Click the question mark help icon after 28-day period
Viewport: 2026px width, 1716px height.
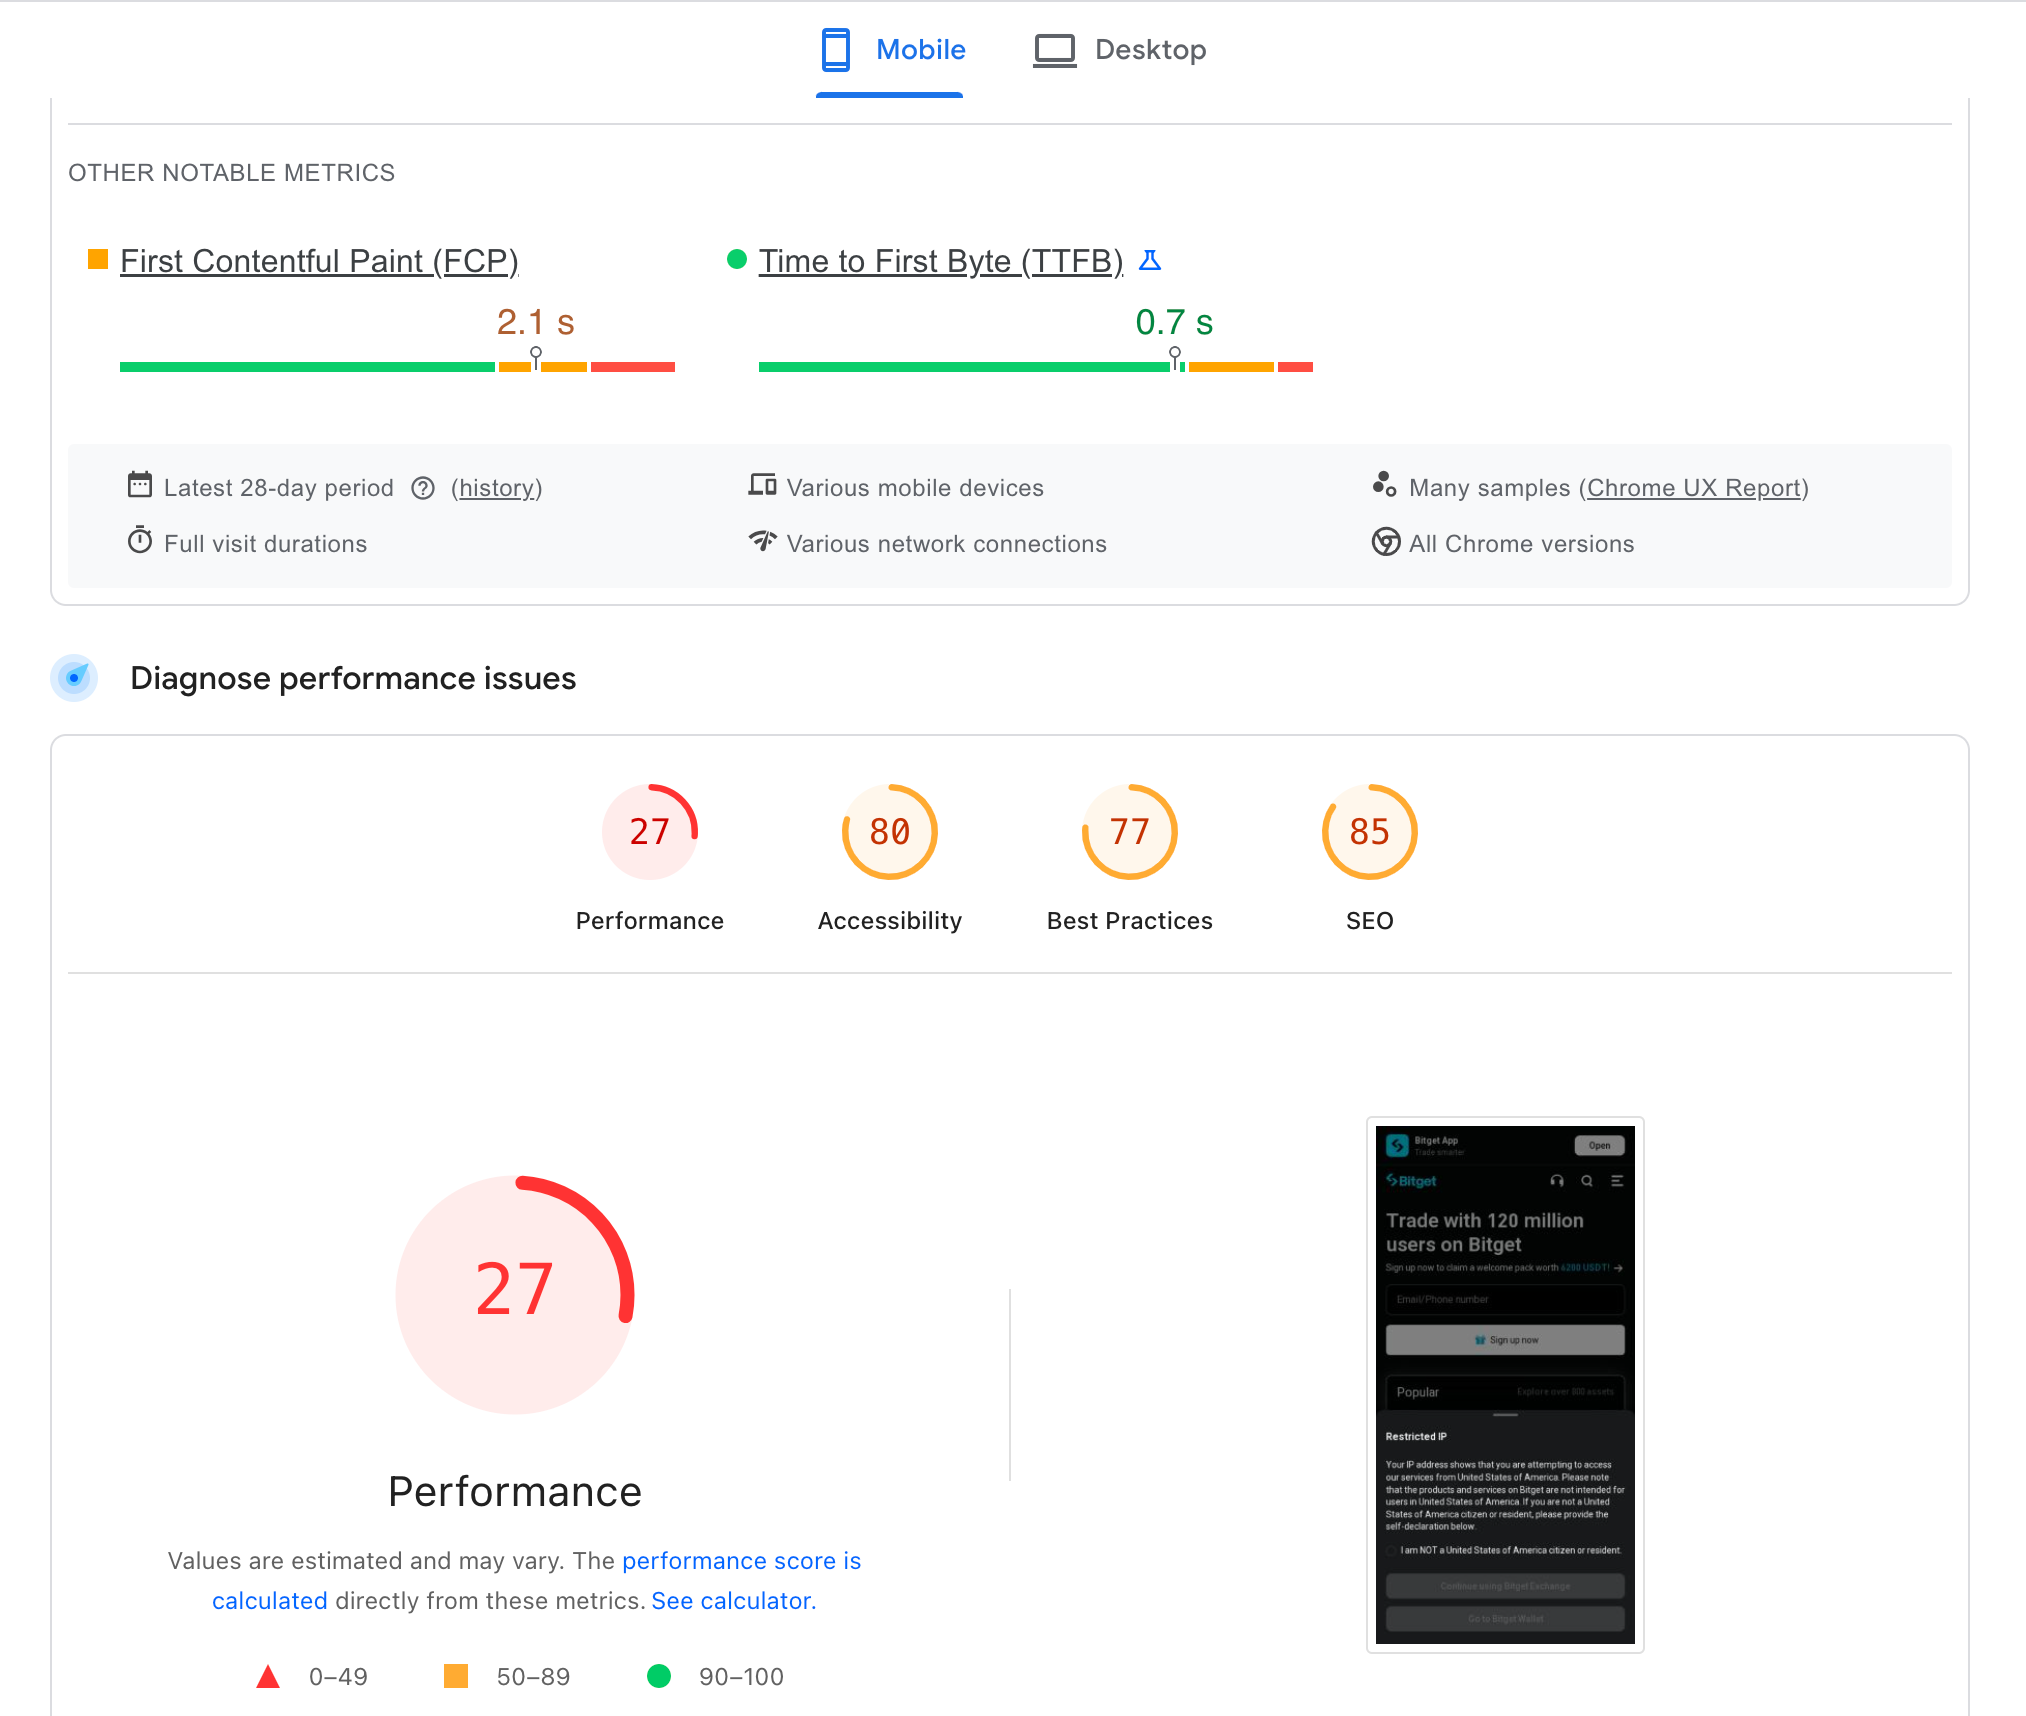click(423, 488)
